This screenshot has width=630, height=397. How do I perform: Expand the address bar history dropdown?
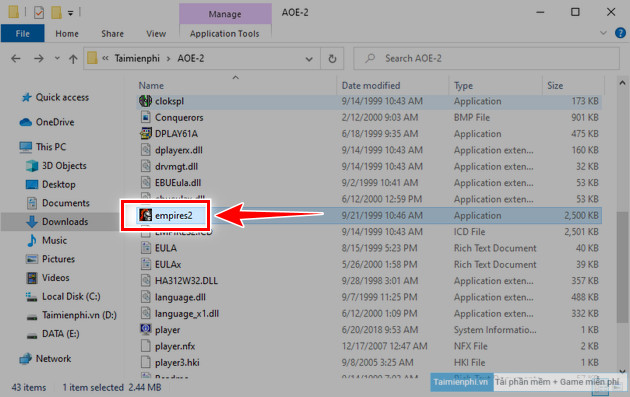[309, 59]
